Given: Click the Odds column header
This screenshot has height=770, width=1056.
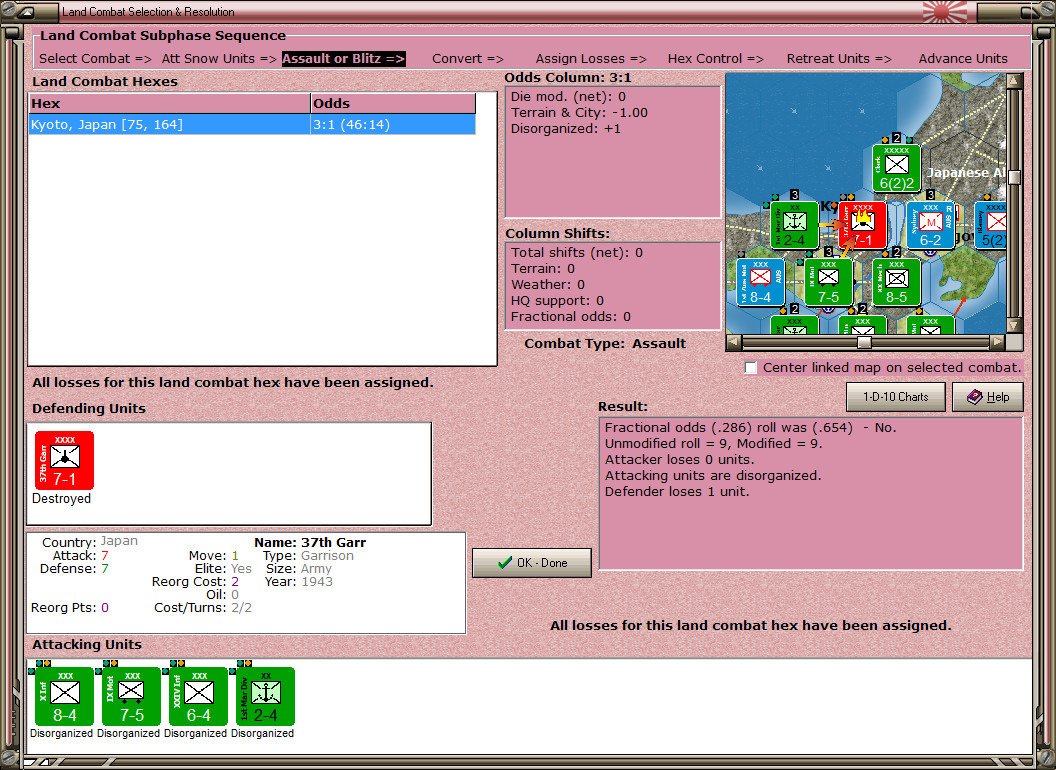Looking at the screenshot, I should point(393,104).
